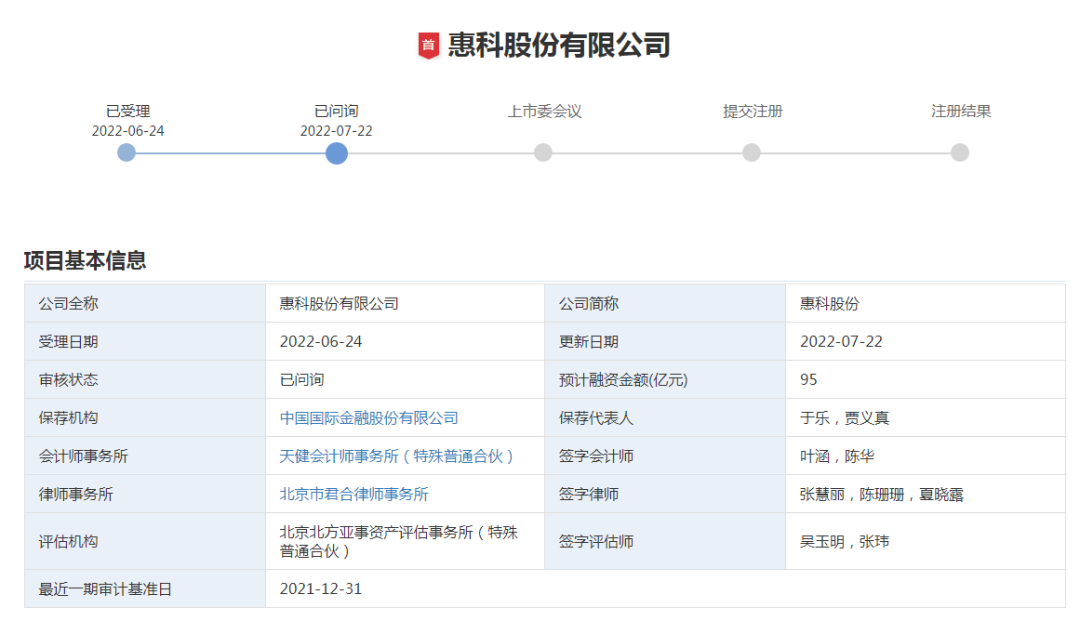The width and height of the screenshot is (1080, 621).
Task: Open the 北京市君合律师事务所 link
Action: click(x=354, y=494)
